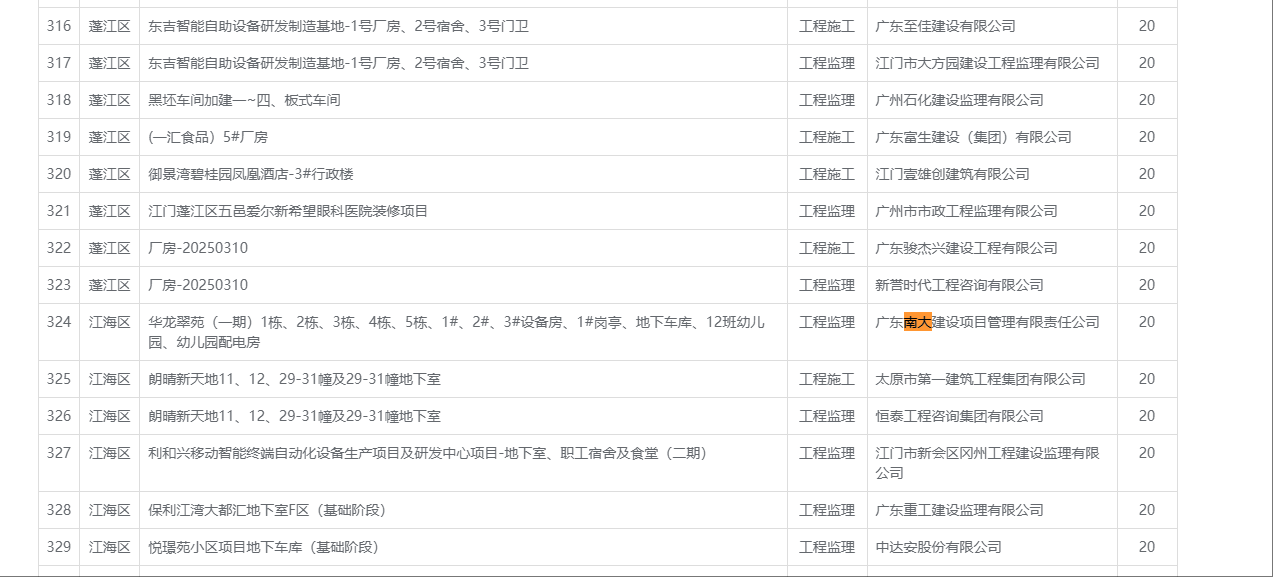Select company 新营时代工程咨询有限公司
1273x577 pixels.
(959, 285)
